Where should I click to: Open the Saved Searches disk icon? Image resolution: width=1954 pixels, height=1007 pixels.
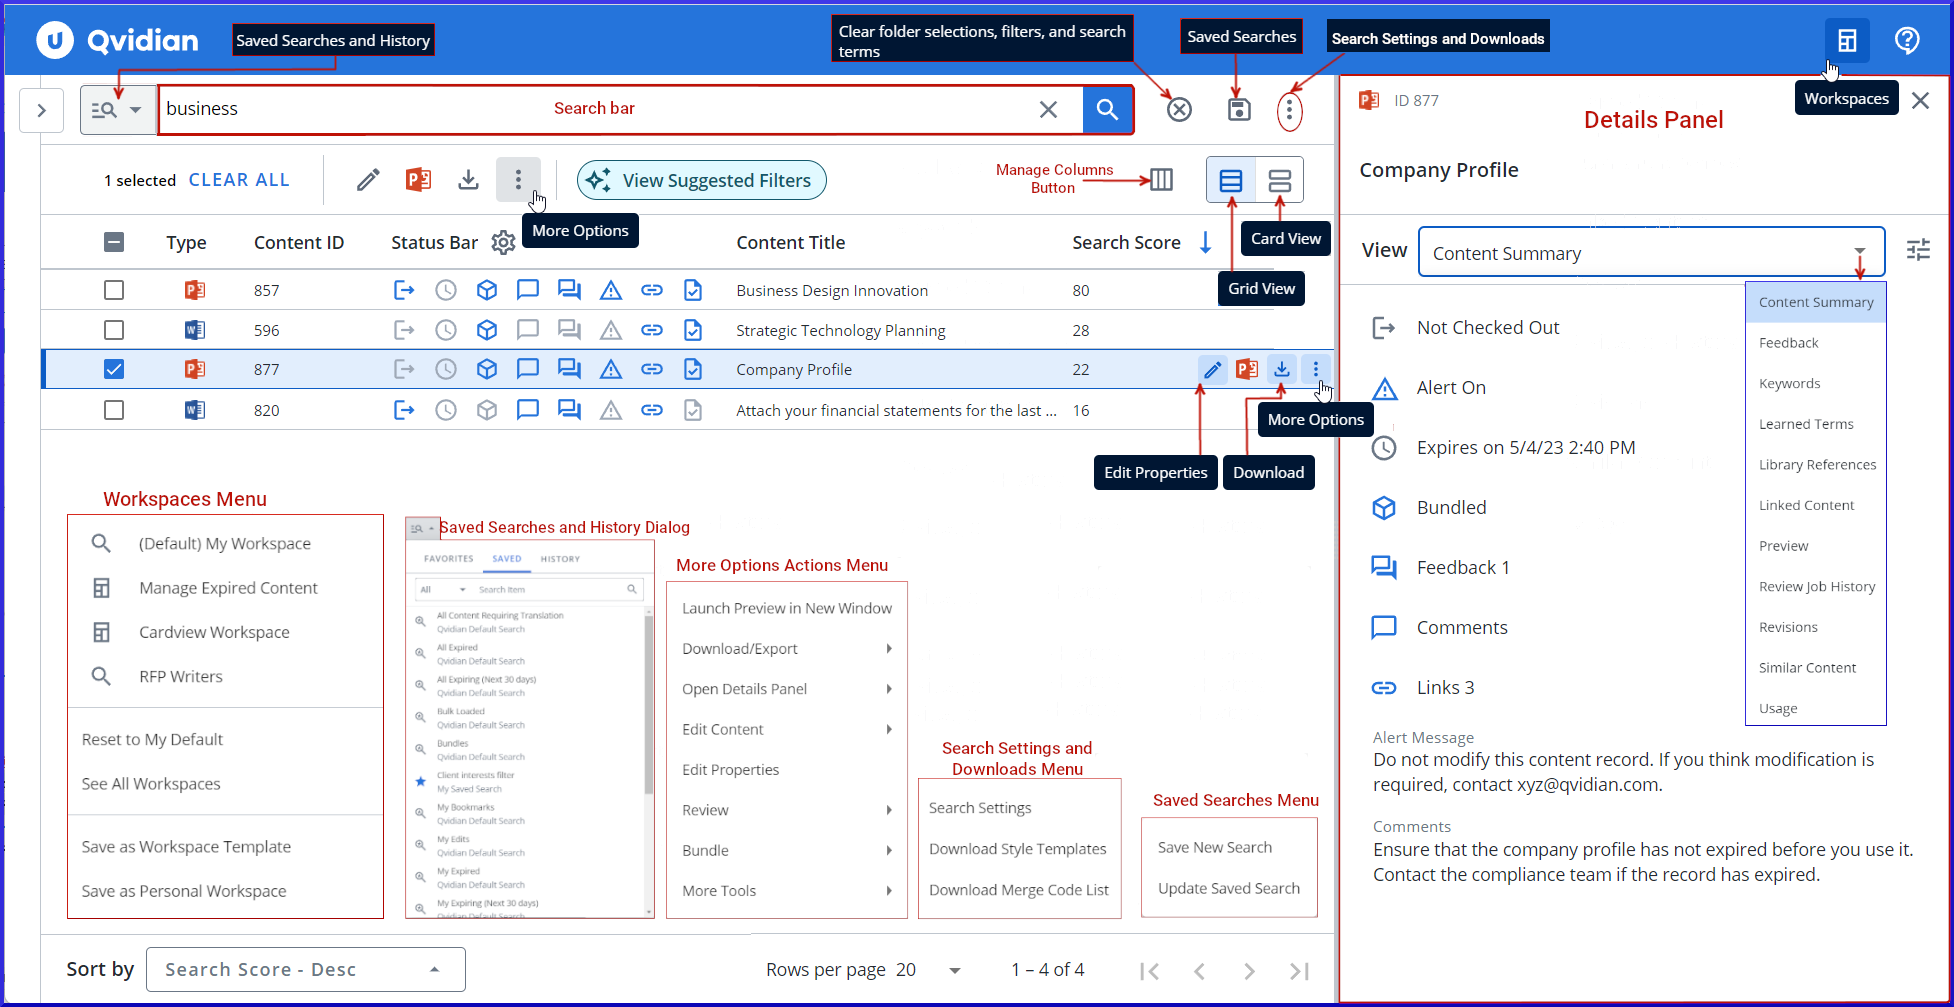tap(1239, 109)
